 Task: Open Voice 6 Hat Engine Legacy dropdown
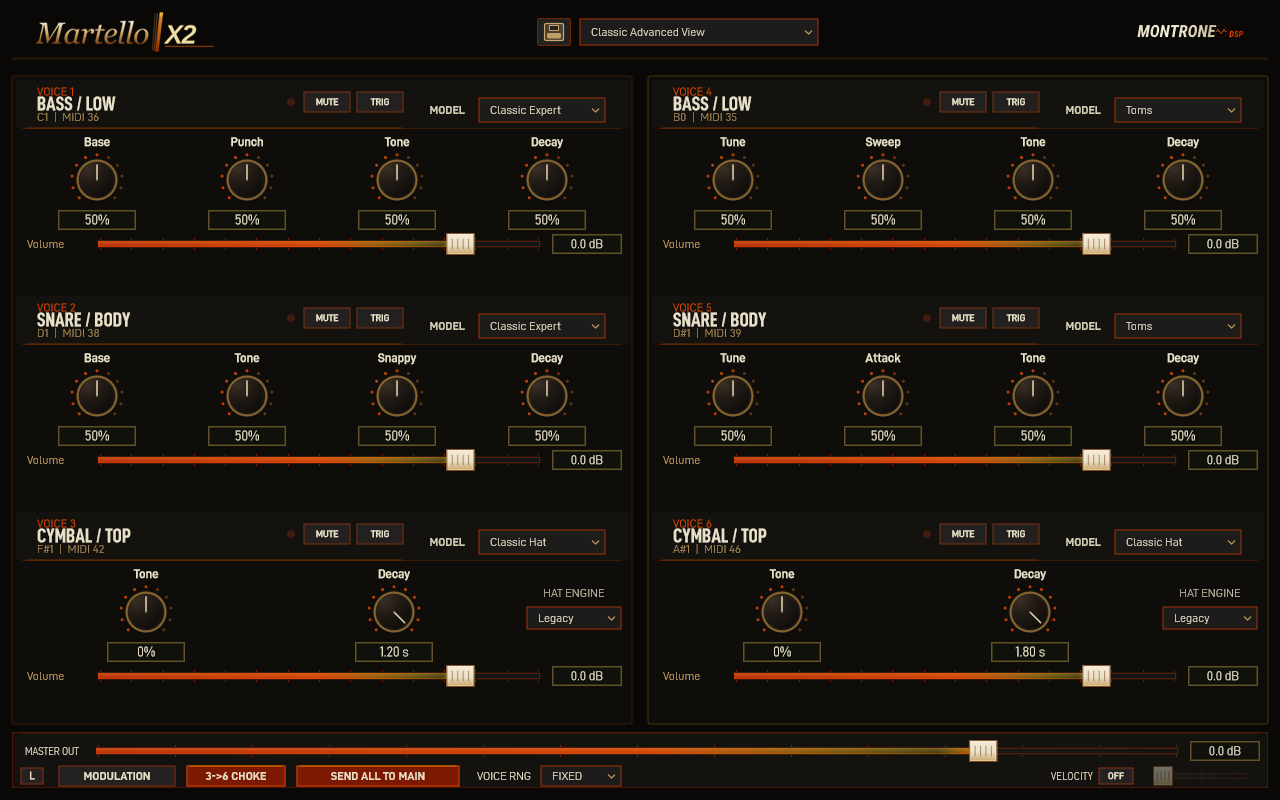click(x=1210, y=618)
